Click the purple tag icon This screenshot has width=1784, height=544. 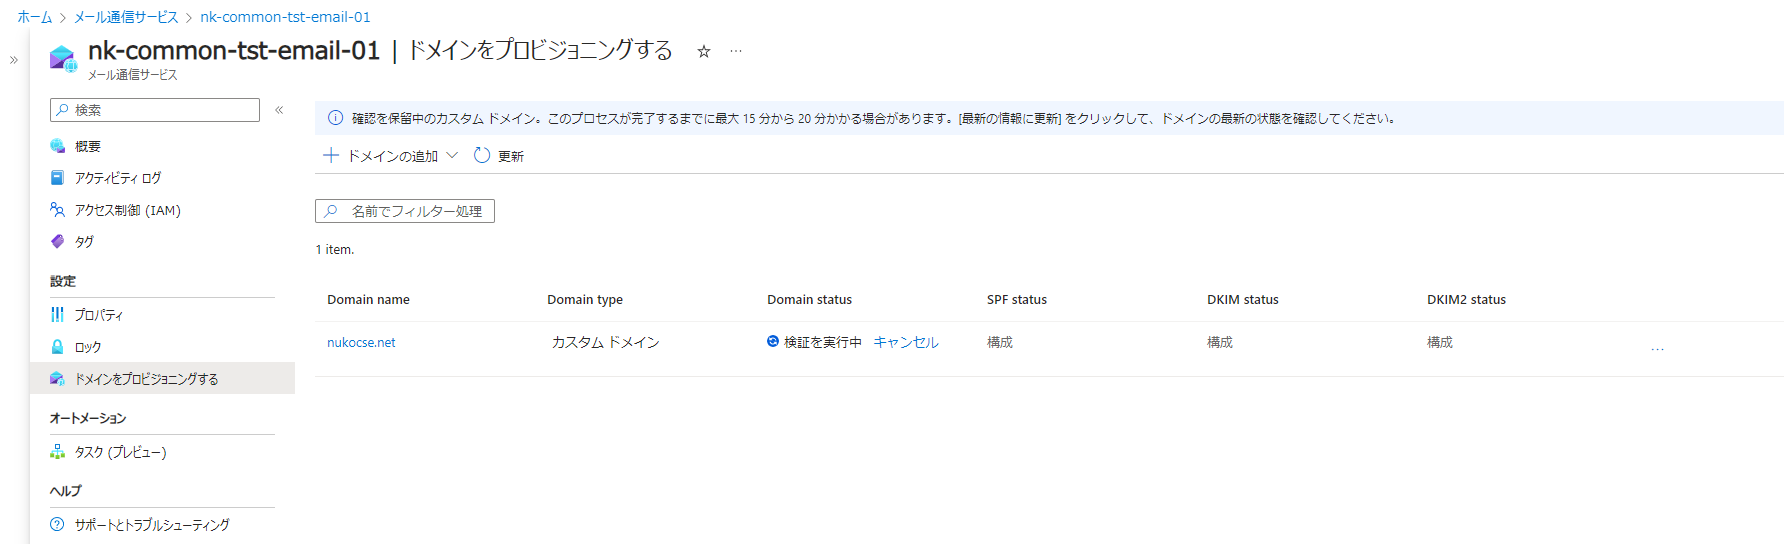tap(57, 241)
